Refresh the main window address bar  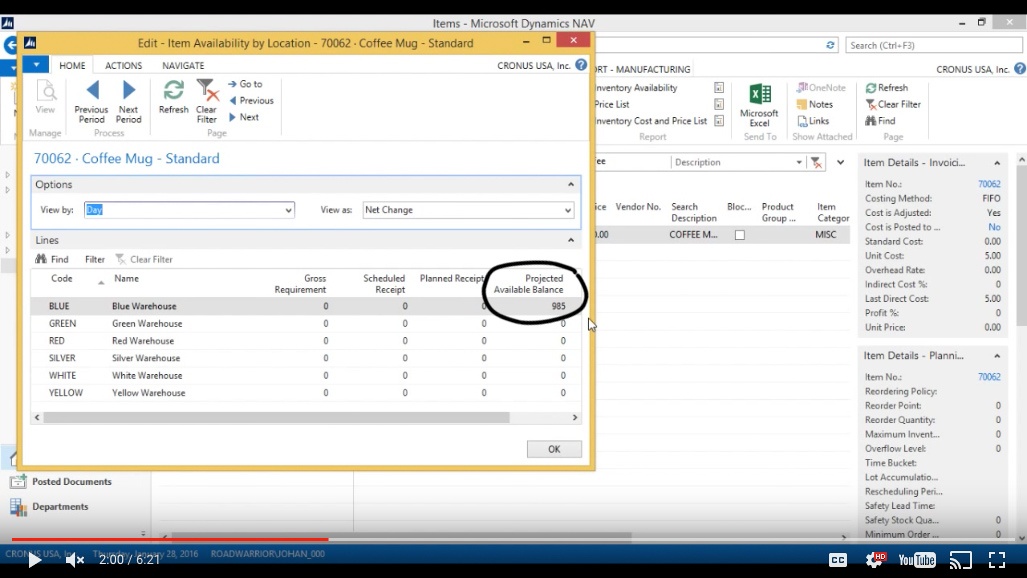831,45
